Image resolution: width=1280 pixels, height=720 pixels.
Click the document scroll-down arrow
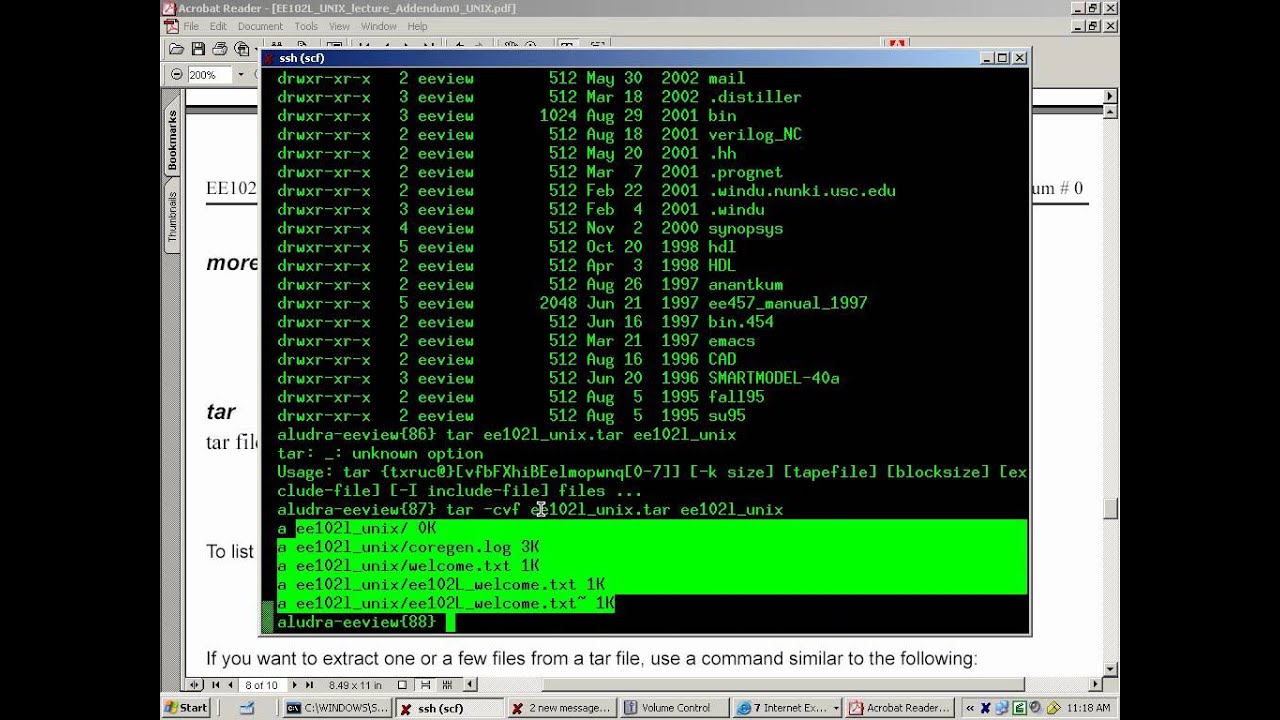coord(1110,669)
